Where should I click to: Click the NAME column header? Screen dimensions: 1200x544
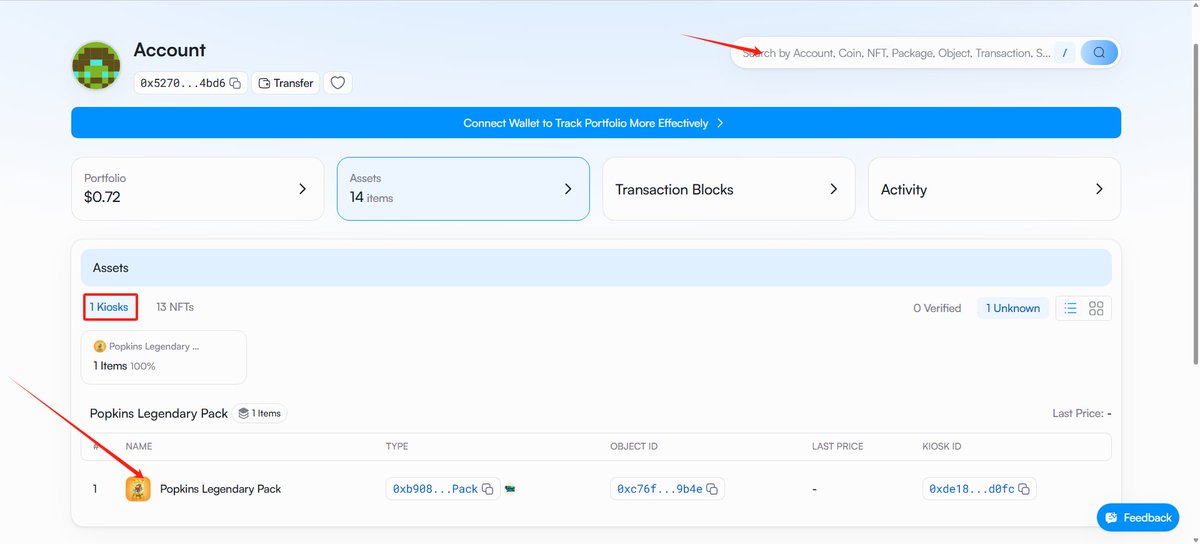point(139,446)
